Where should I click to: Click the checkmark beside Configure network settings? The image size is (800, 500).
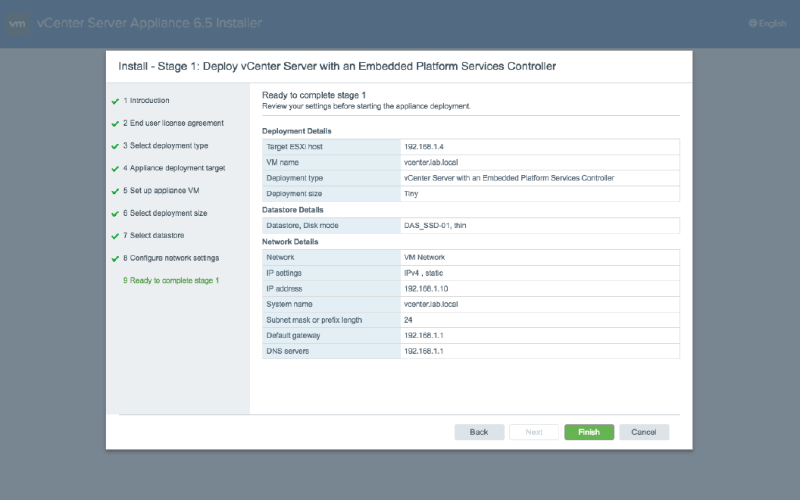tap(115, 258)
